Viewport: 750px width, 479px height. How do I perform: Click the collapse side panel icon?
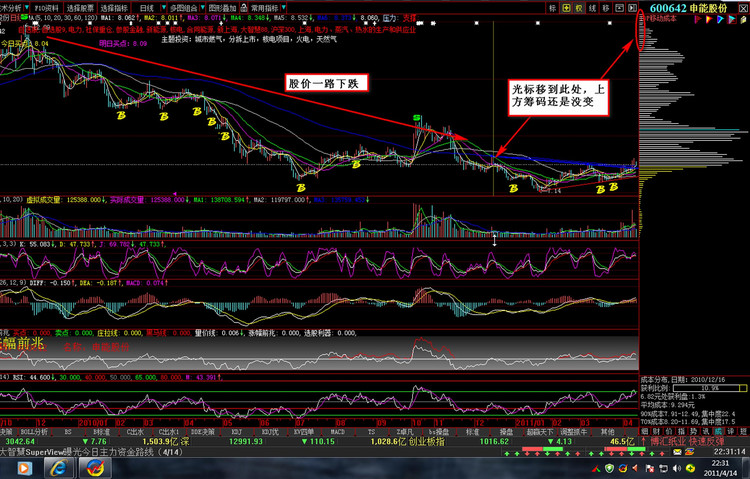pyautogui.click(x=632, y=8)
